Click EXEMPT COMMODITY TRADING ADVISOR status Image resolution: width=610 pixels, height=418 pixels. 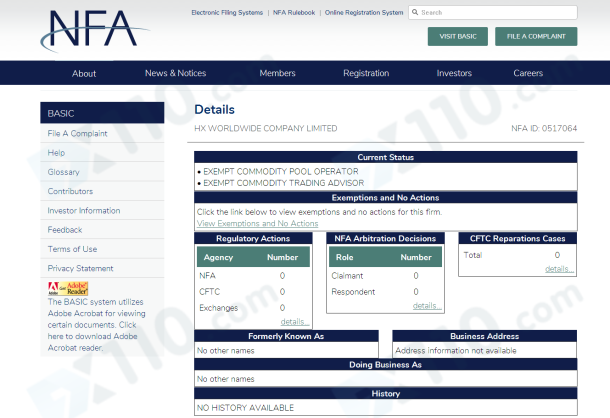pos(284,183)
